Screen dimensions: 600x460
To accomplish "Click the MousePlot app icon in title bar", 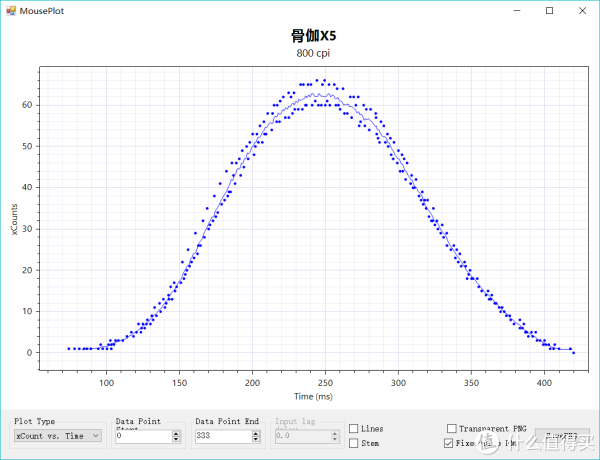I will (x=11, y=11).
